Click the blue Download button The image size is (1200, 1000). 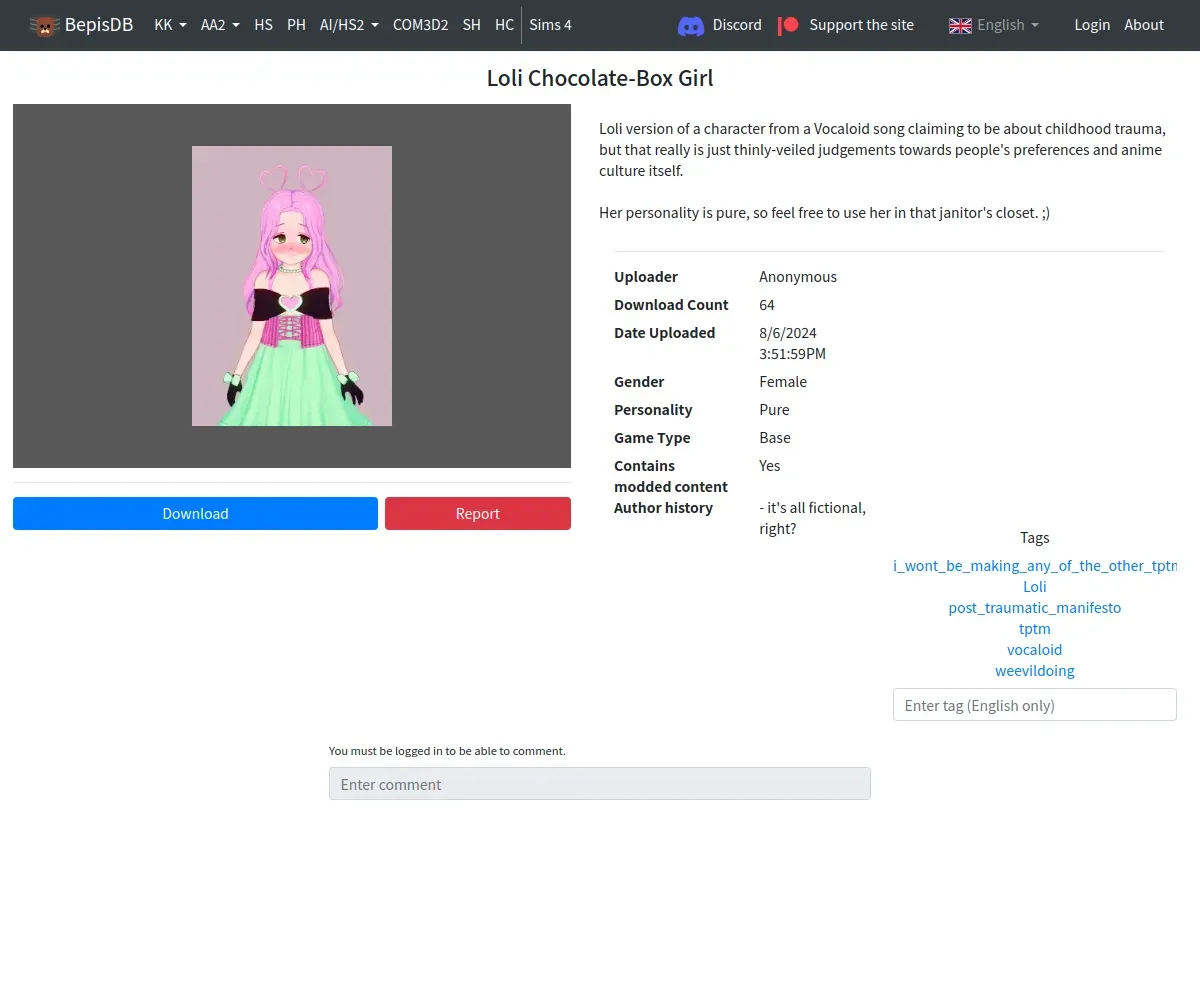tap(195, 514)
